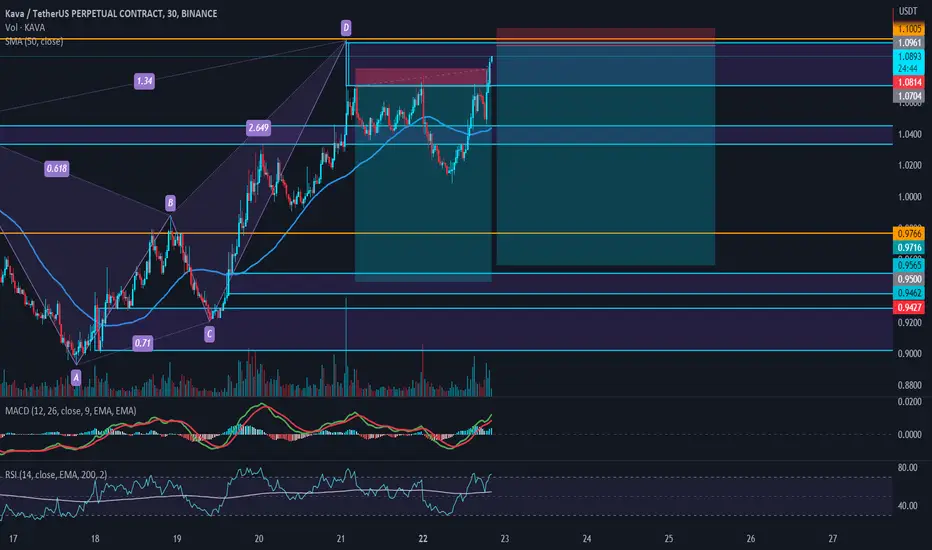Click date 24 on the time axis
The width and height of the screenshot is (932, 550).
[587, 539]
